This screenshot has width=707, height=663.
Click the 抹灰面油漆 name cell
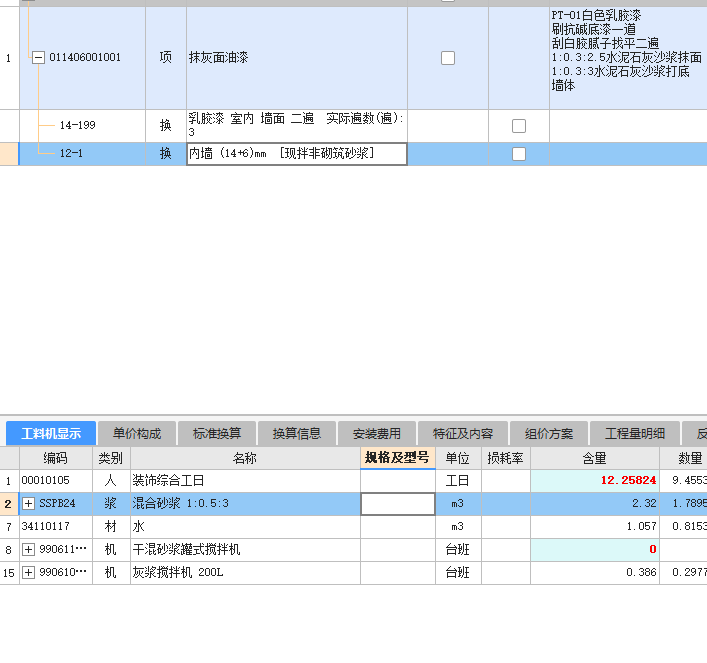297,58
